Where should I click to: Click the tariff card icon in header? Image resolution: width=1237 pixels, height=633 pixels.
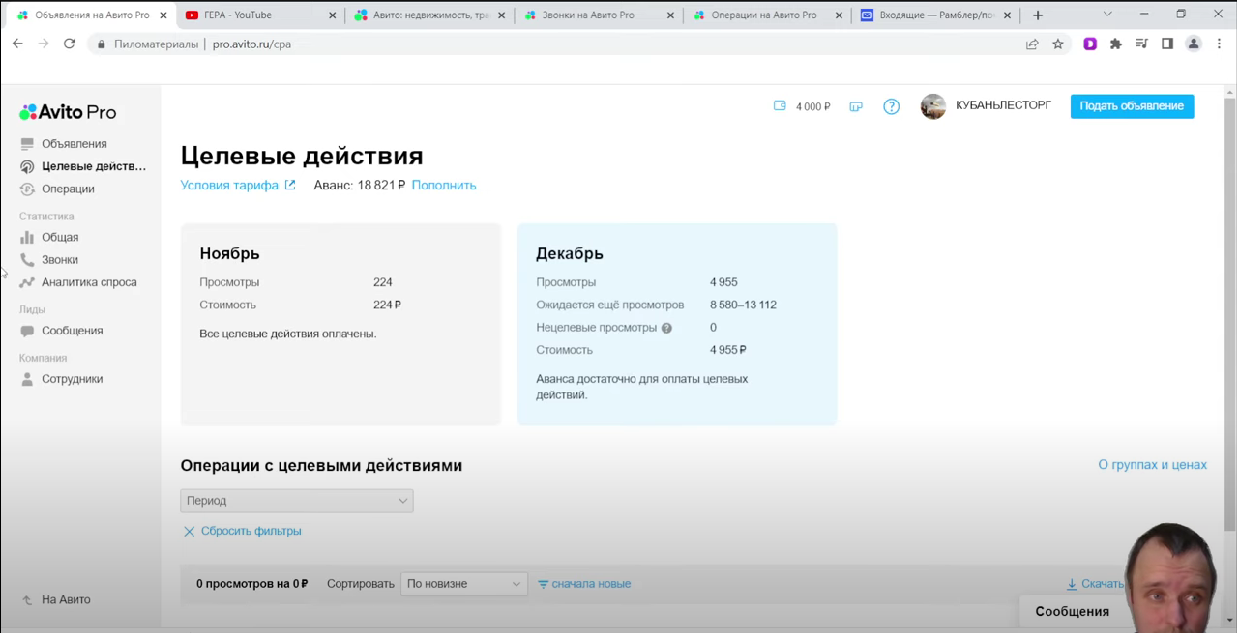click(x=856, y=107)
